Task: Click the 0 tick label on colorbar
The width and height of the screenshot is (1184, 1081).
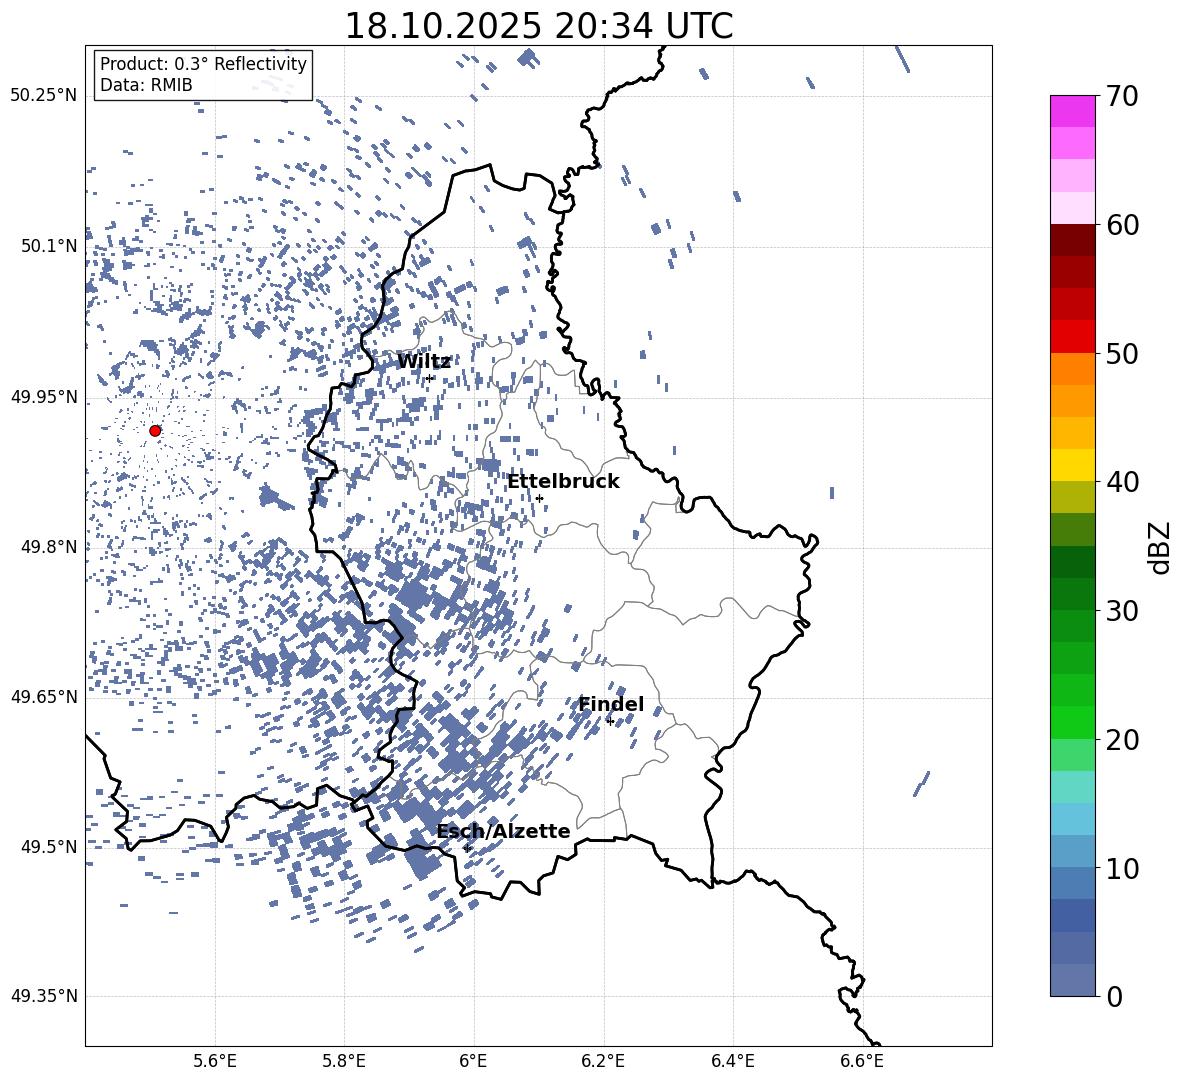Action: click(1114, 996)
